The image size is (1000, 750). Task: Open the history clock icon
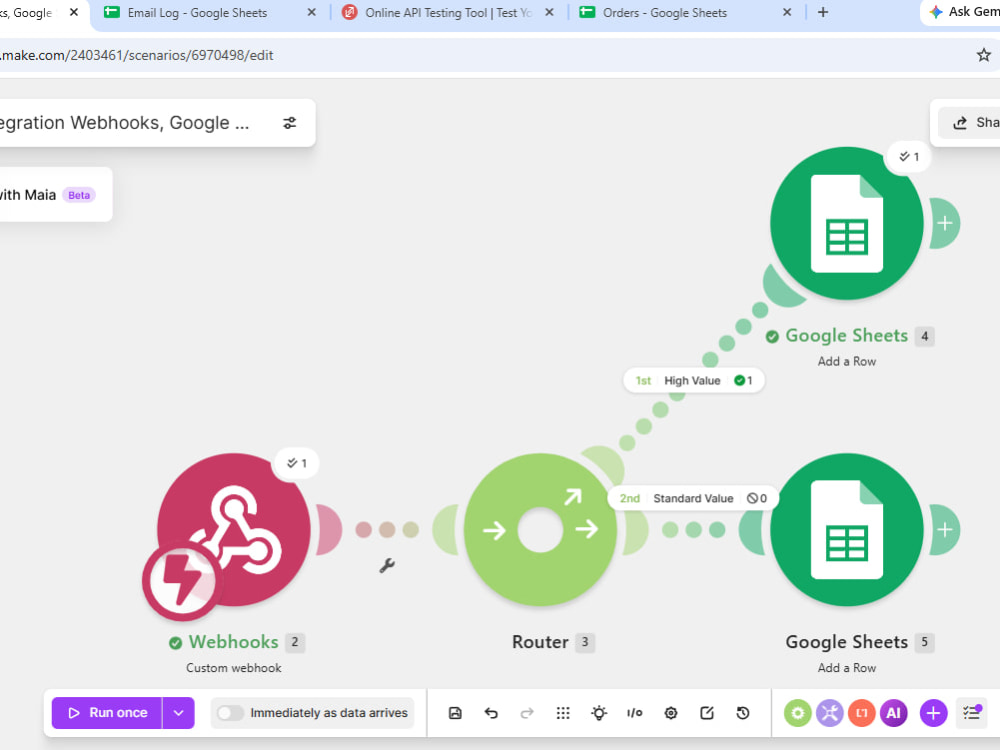click(x=743, y=713)
